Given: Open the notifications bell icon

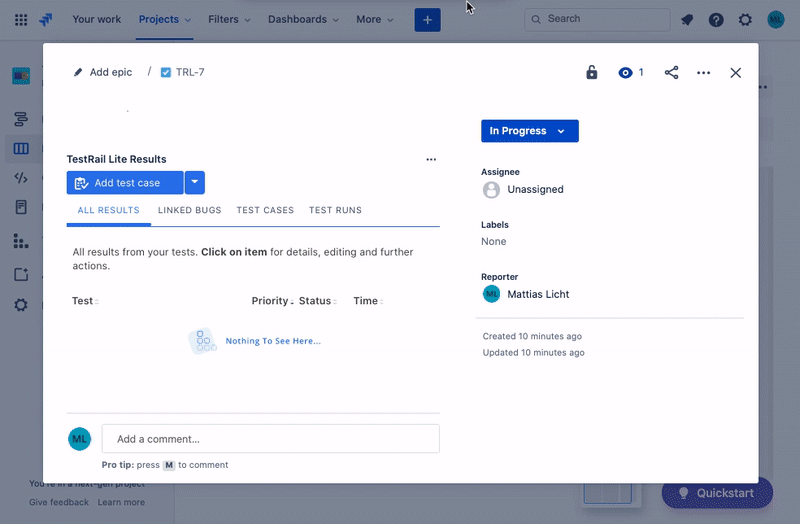Looking at the screenshot, I should (x=687, y=20).
